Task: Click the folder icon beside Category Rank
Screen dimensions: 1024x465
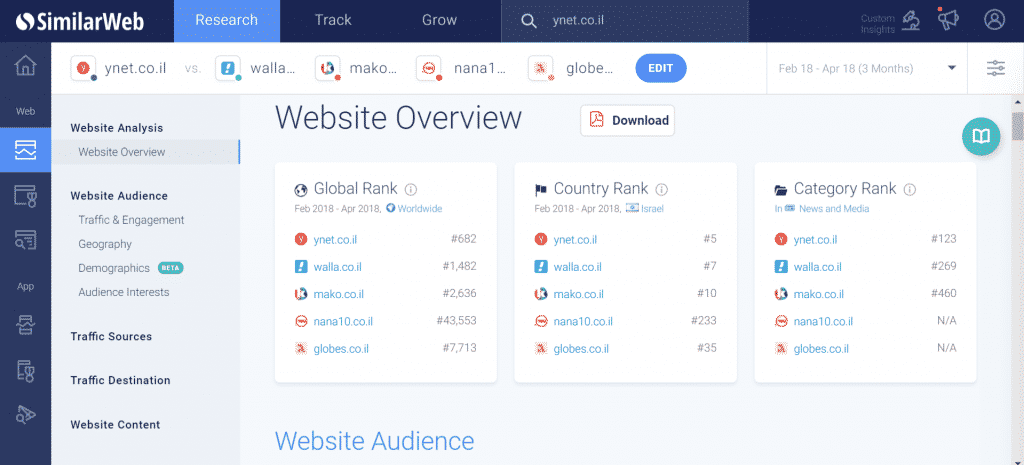Action: pos(780,190)
